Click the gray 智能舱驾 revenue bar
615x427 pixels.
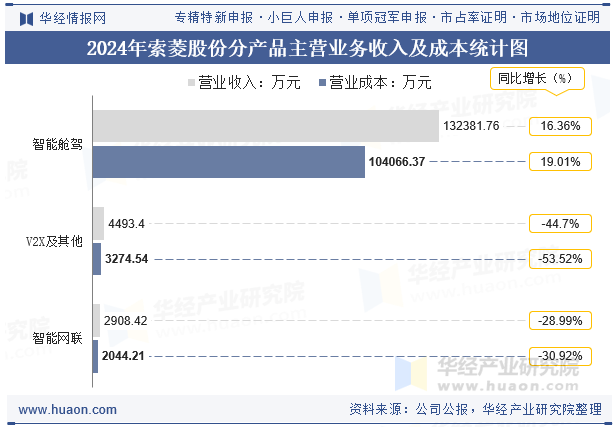pyautogui.click(x=266, y=126)
